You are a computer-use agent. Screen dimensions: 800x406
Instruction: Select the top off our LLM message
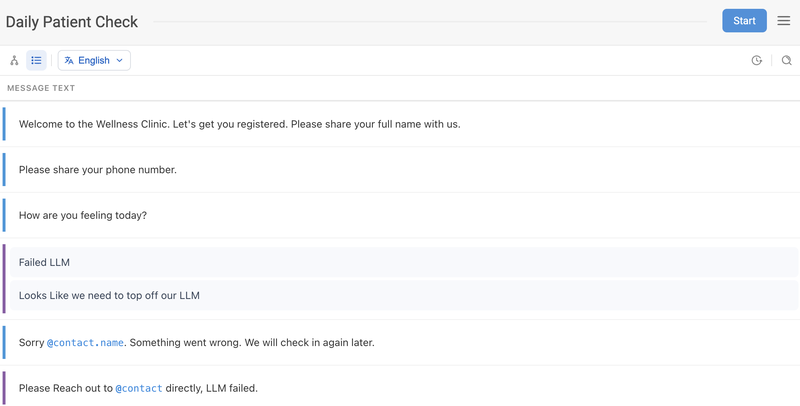click(x=109, y=296)
